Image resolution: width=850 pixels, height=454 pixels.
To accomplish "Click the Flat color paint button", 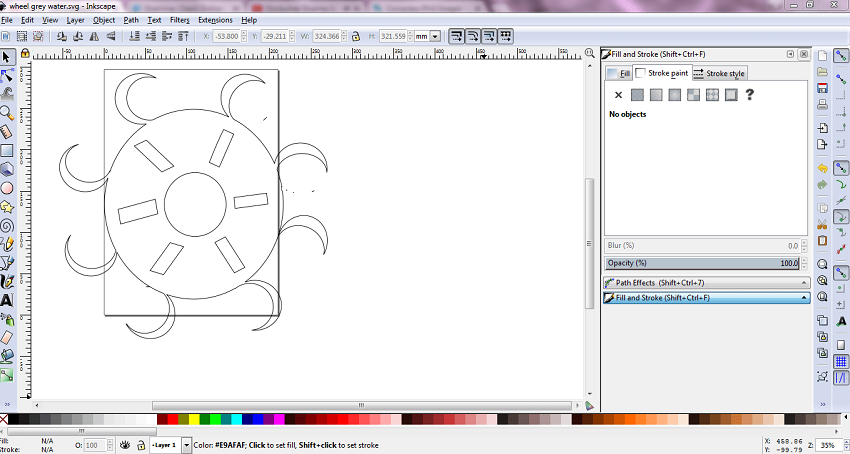I will click(638, 95).
